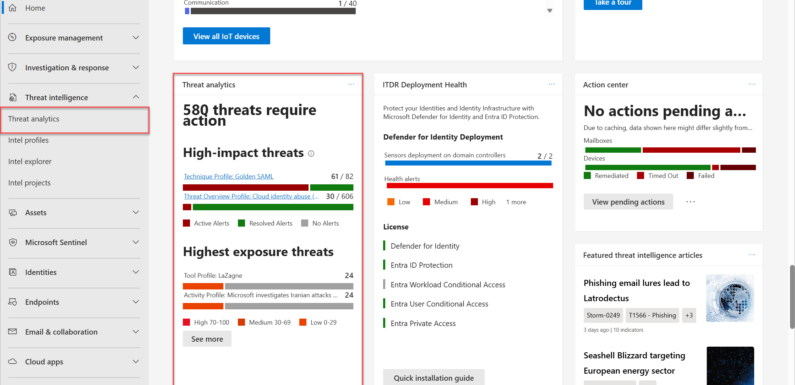Click Entra User Conditional Access entry
The image size is (795, 385).
440,304
